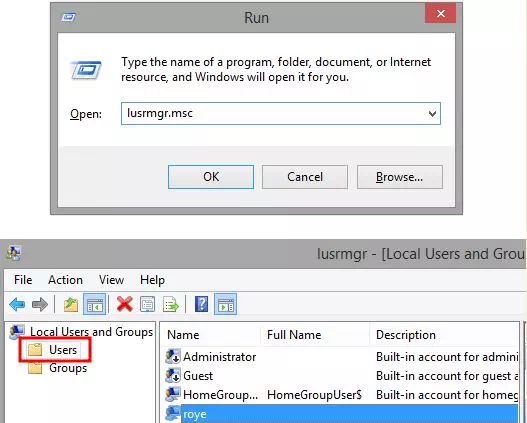Screen dimensions: 527x423
Task: Click HomeGroupUser$ full name cell
Action: coord(314,394)
